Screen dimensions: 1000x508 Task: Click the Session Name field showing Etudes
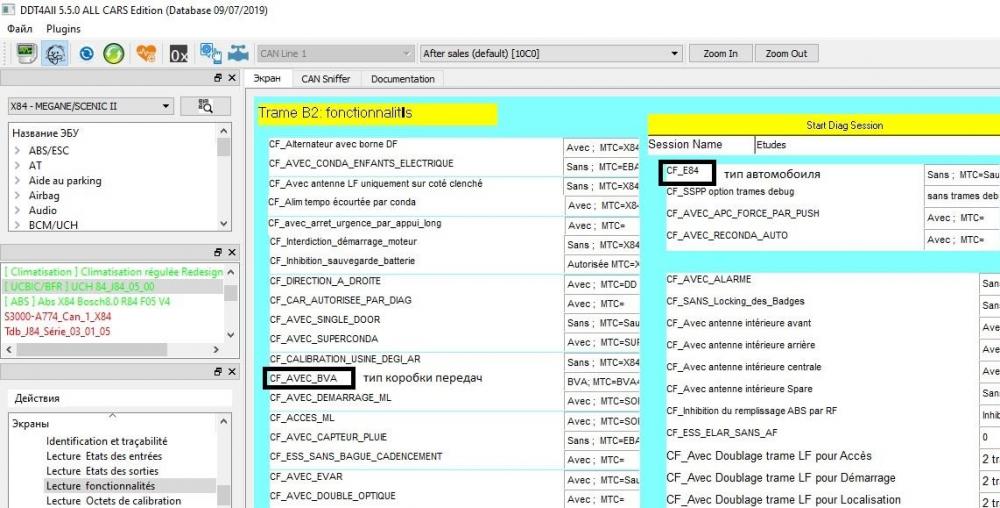(x=878, y=145)
